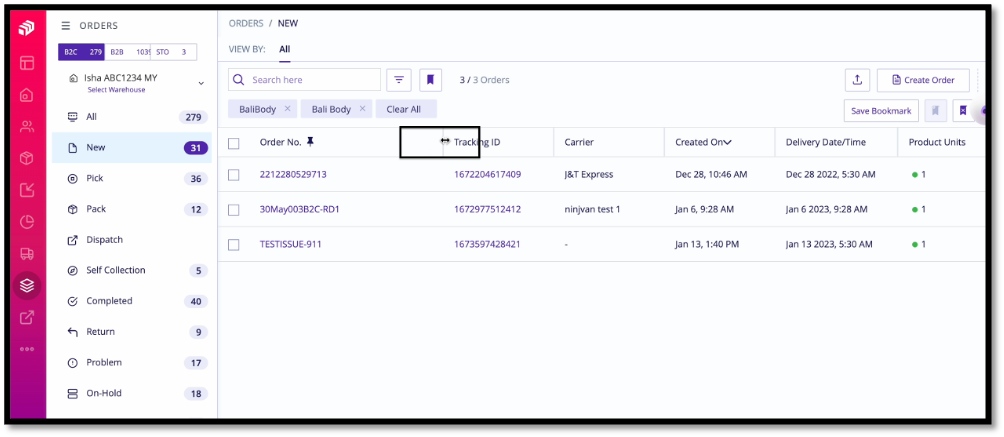1004x437 pixels.
Task: Open the external link icon in the rail
Action: tap(26, 317)
